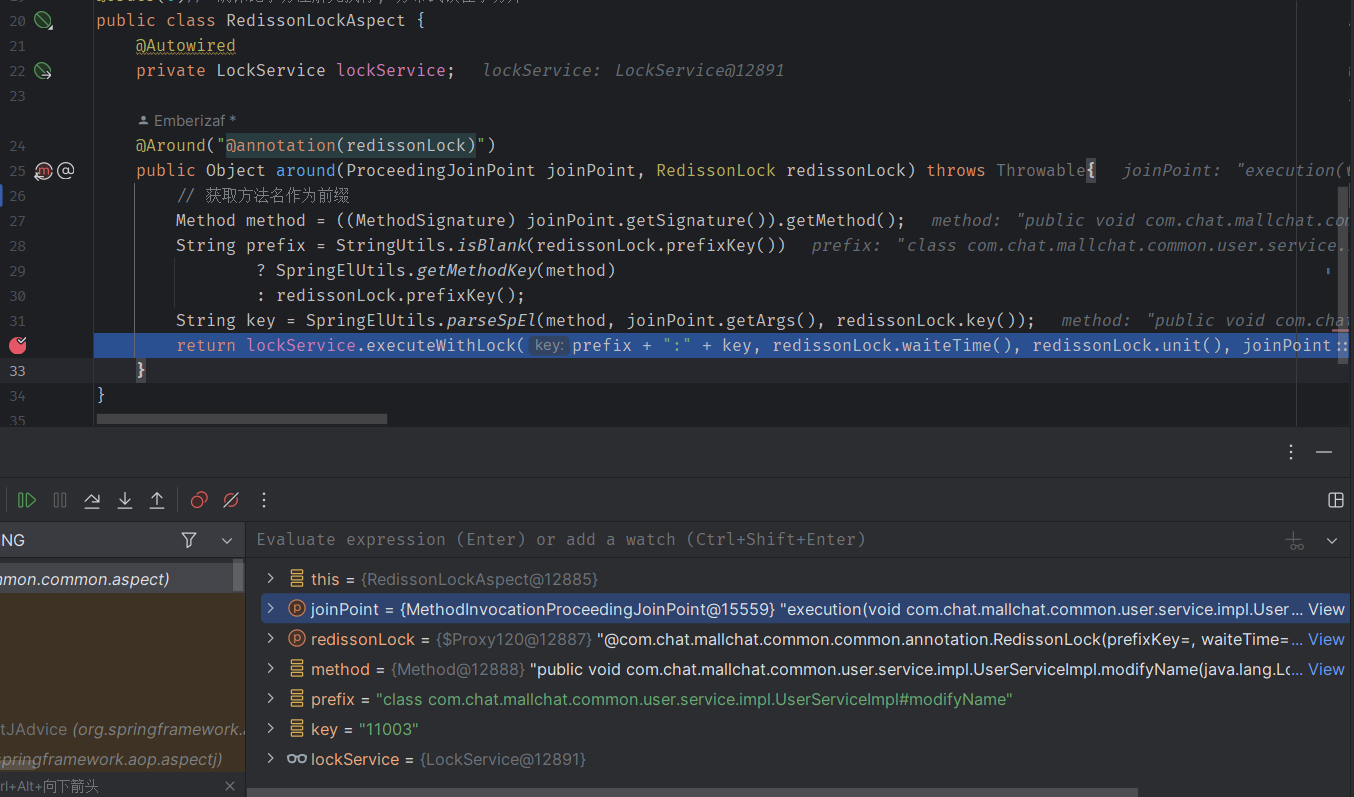Expand the redissonLock variable node
1354x797 pixels.
(270, 639)
